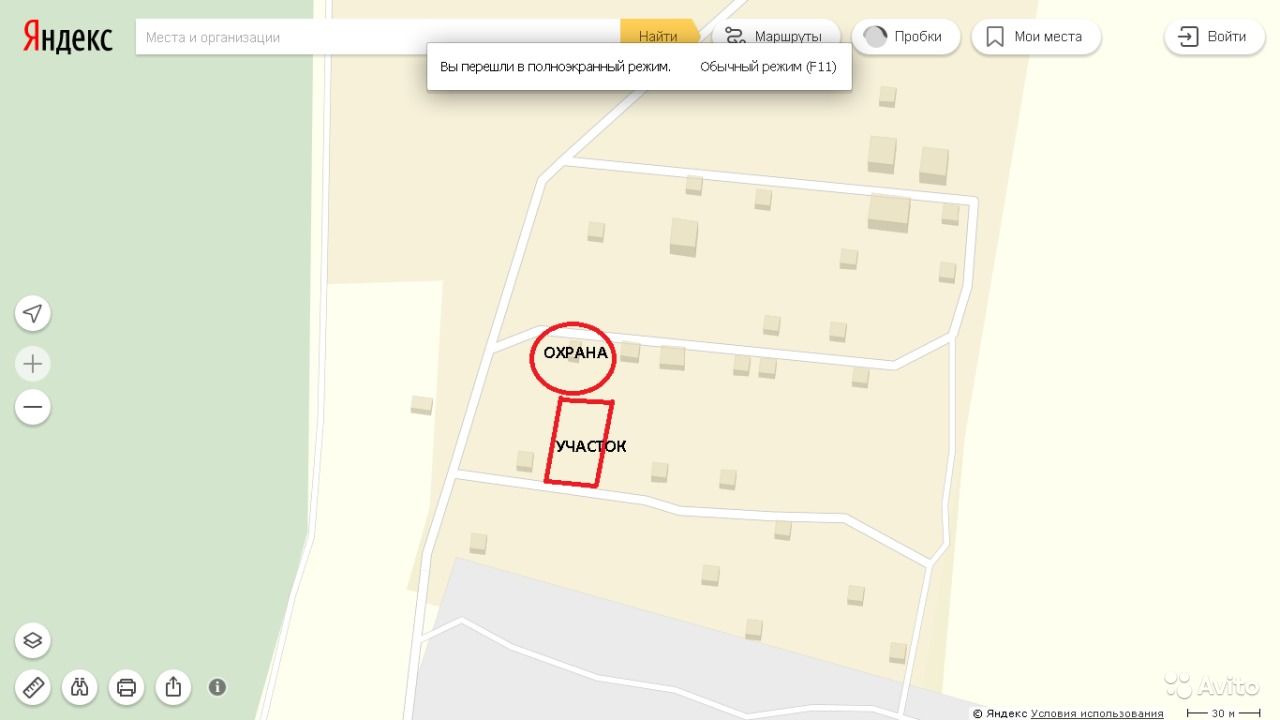Open Условия использования link
Image resolution: width=1280 pixels, height=720 pixels.
click(x=1097, y=714)
